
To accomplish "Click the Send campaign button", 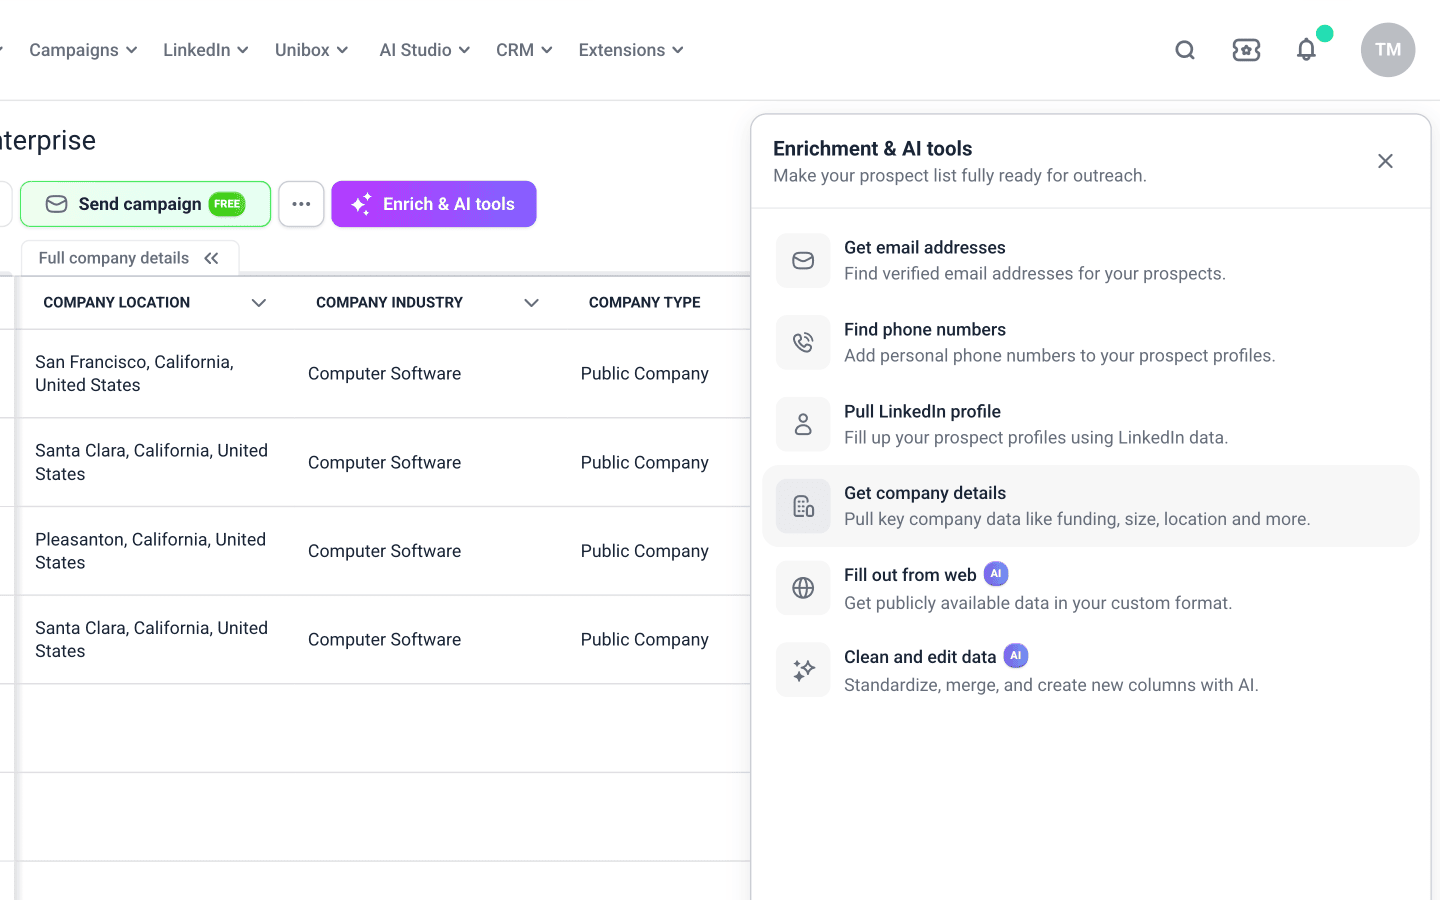I will (x=146, y=204).
